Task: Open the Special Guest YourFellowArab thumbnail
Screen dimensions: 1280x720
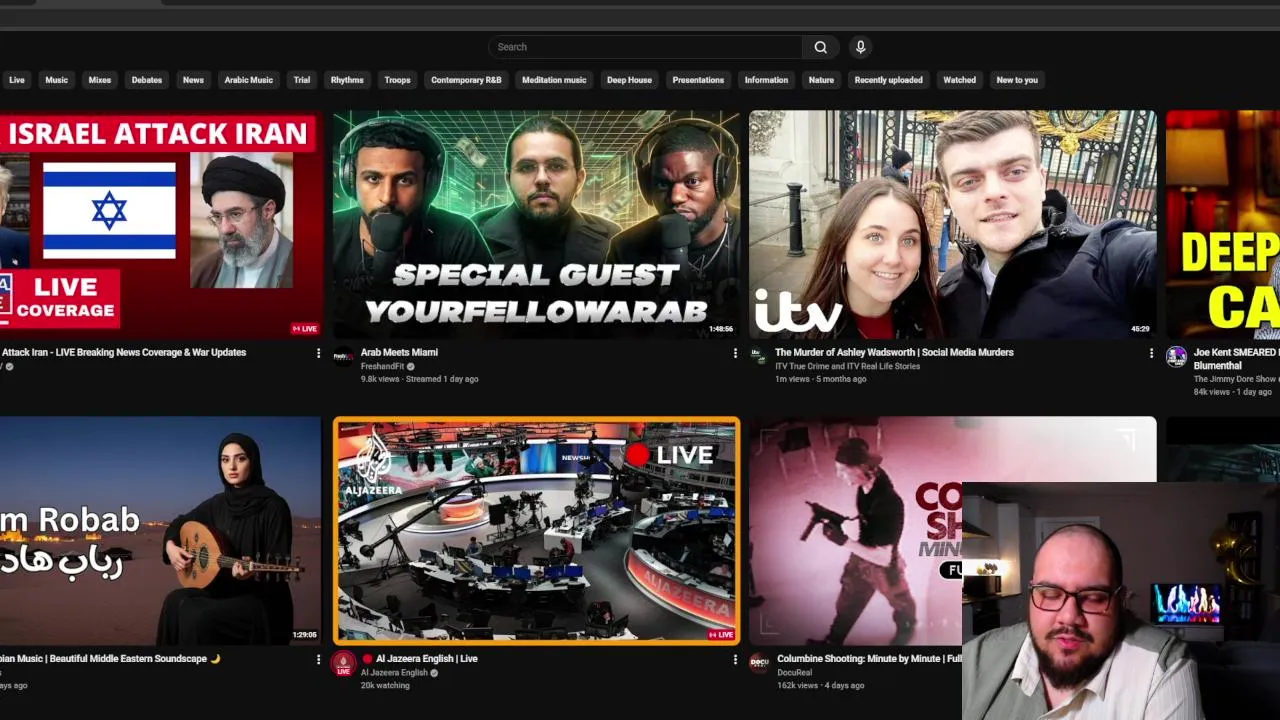Action: coord(536,224)
